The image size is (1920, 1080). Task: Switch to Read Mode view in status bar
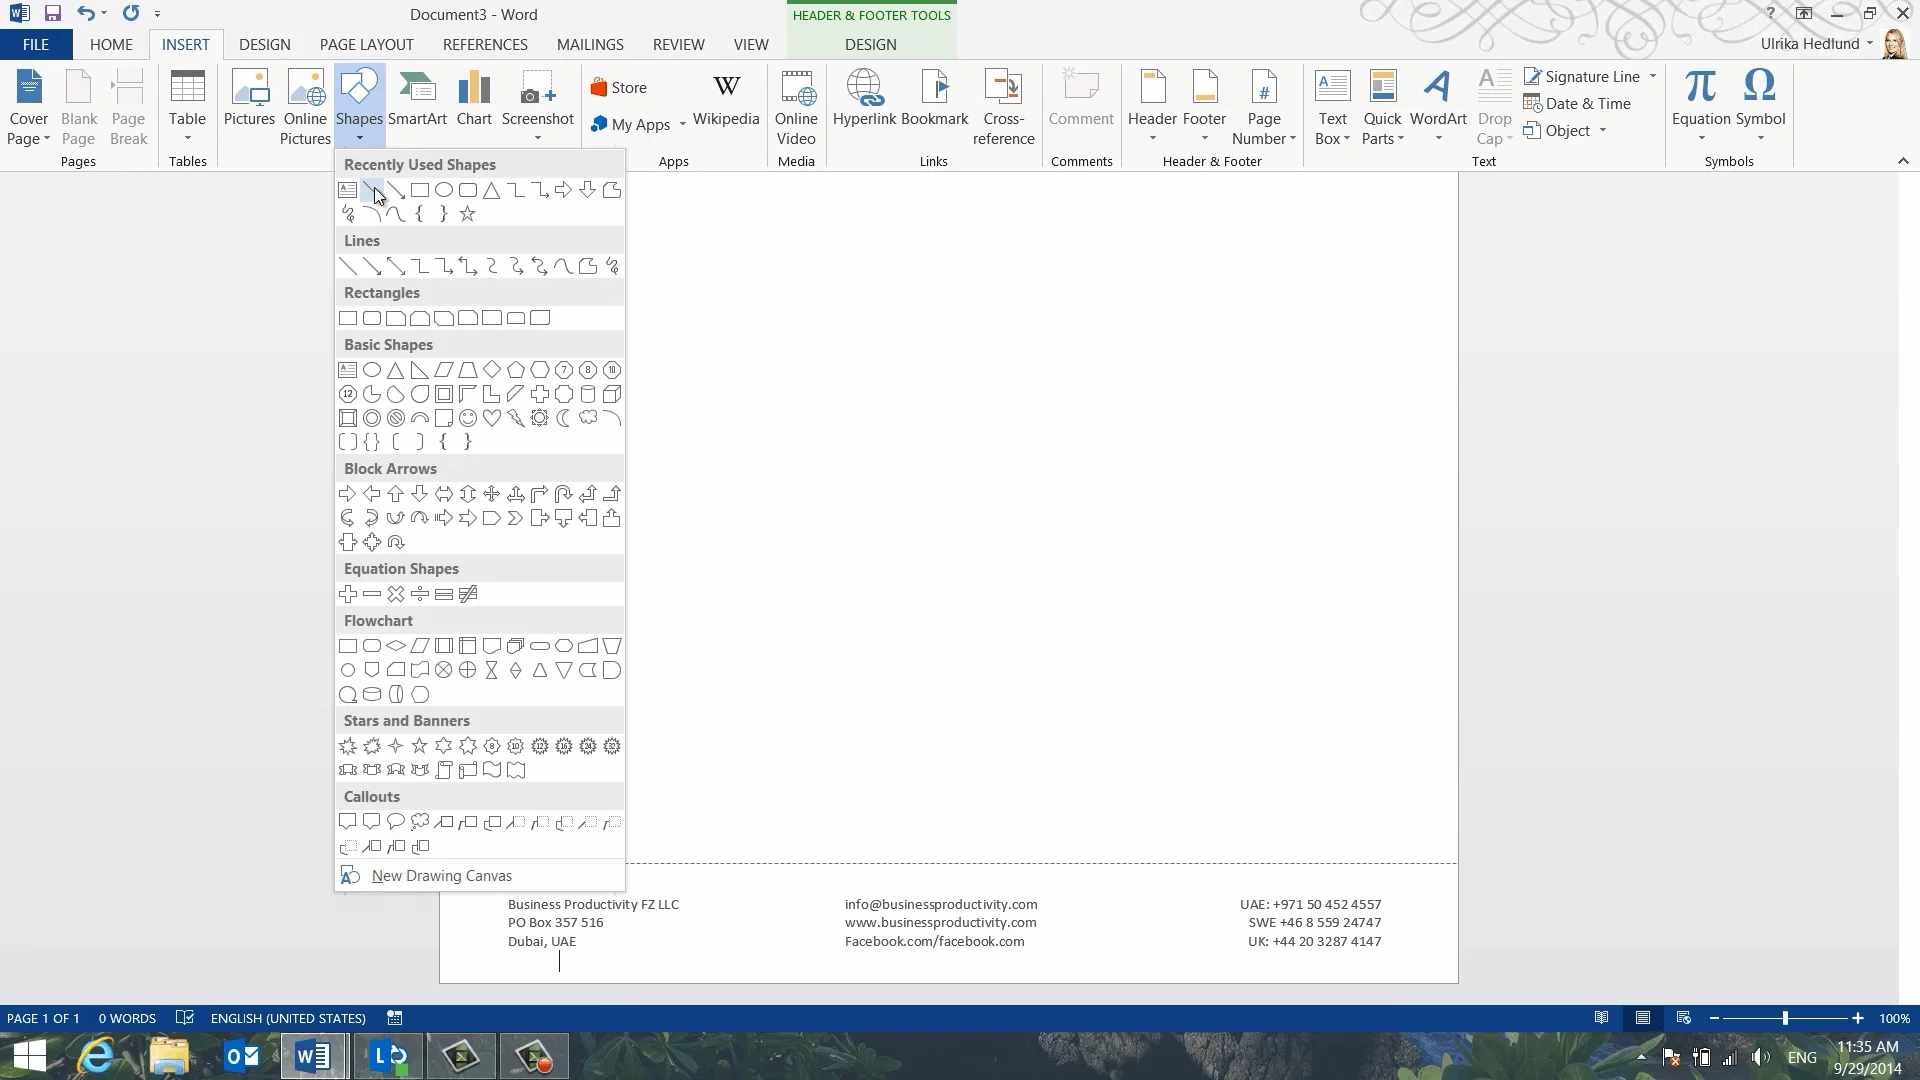coord(1601,1018)
